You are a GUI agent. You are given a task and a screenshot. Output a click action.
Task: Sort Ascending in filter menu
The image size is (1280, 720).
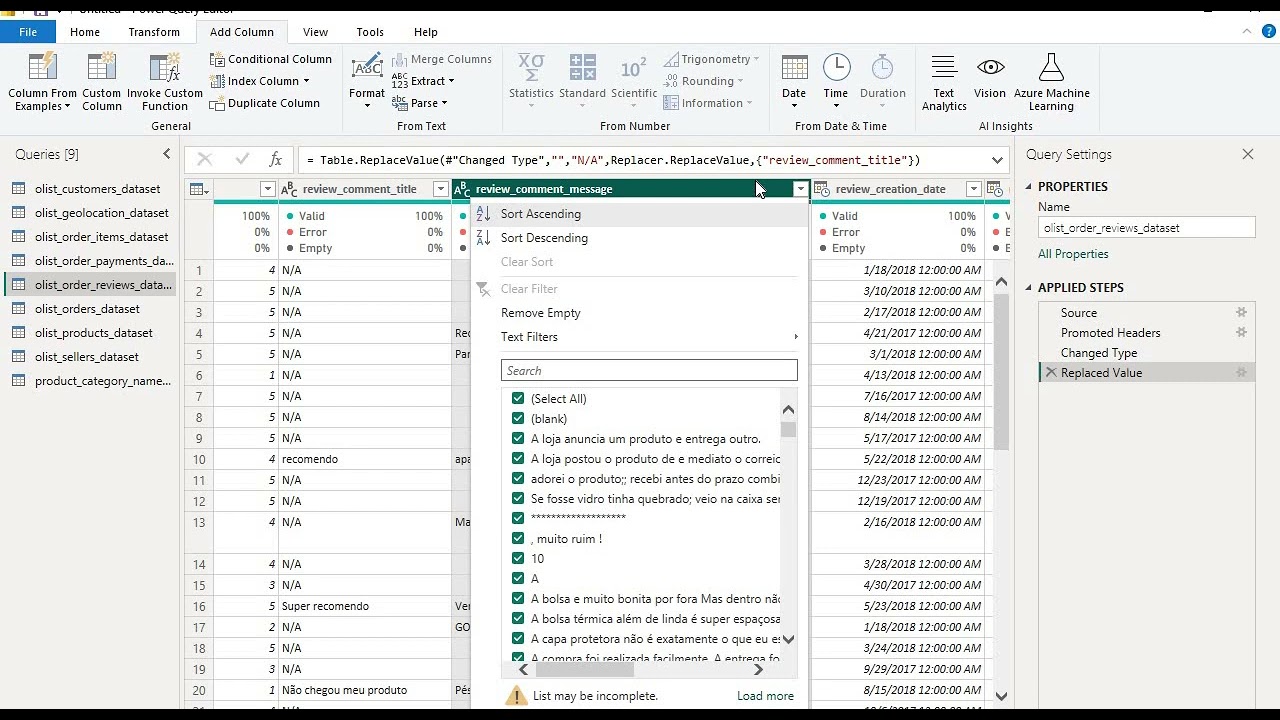tap(540, 214)
